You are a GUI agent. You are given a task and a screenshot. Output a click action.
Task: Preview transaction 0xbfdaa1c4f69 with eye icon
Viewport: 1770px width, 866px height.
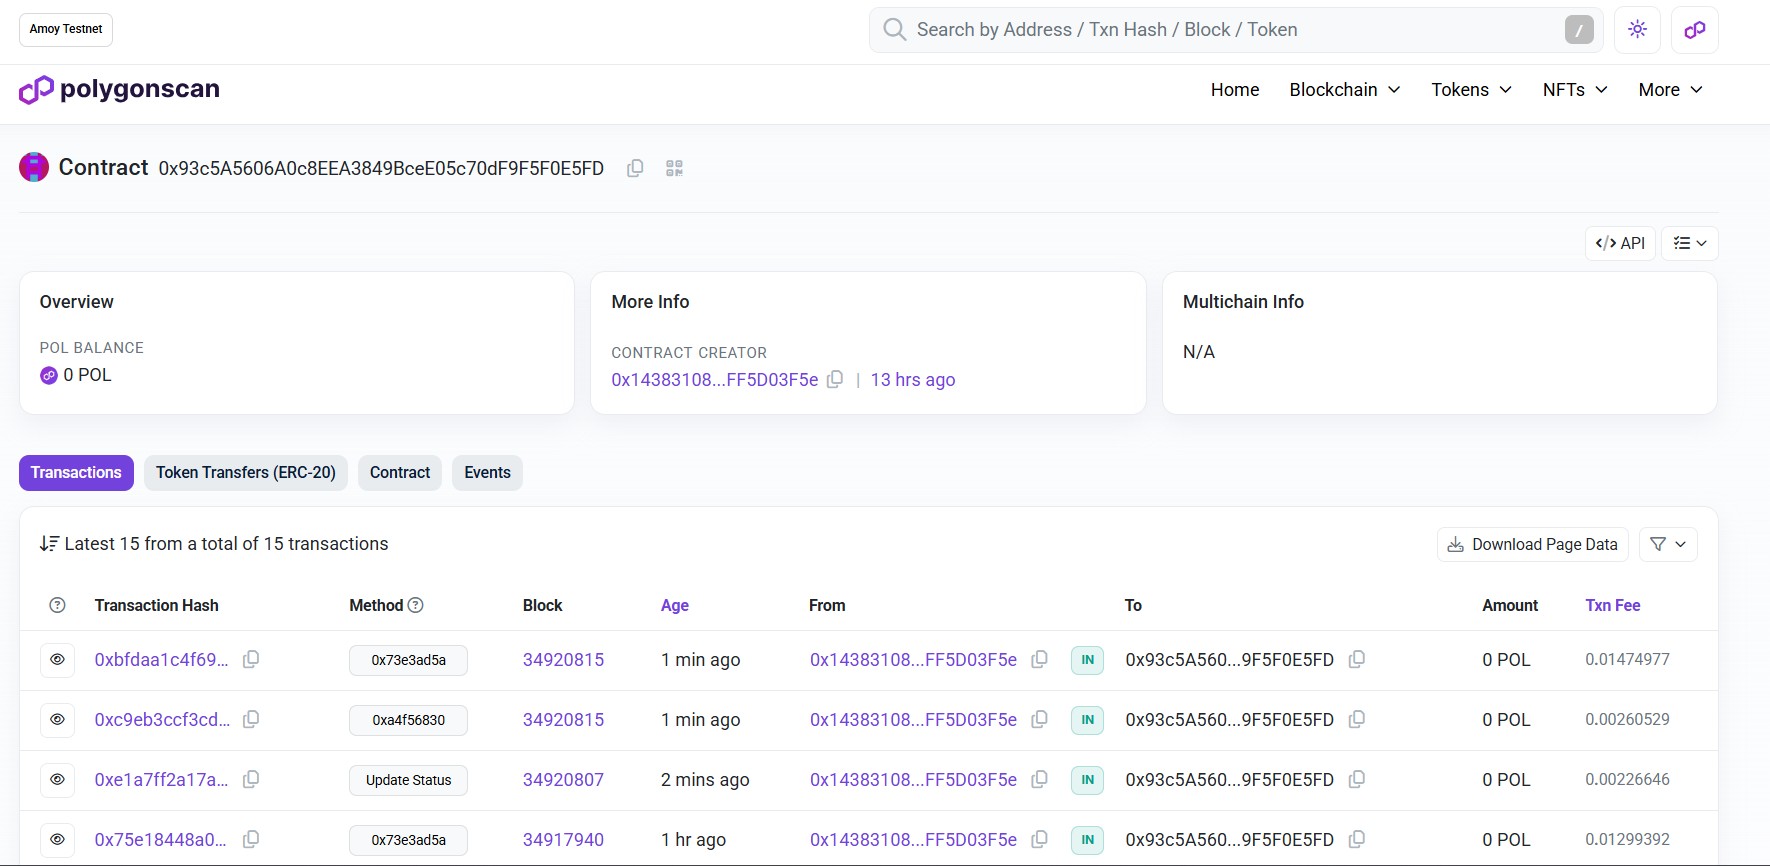click(57, 659)
